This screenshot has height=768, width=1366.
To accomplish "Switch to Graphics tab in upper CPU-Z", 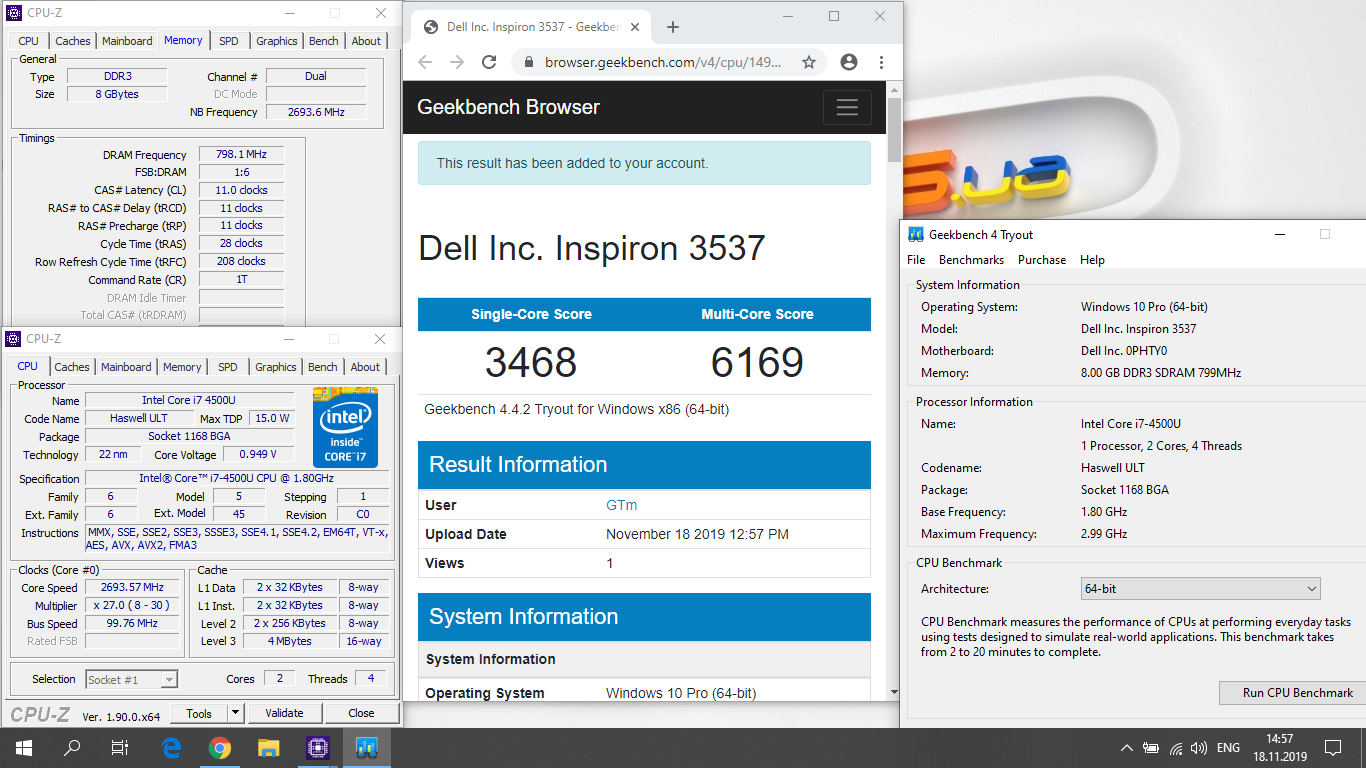I will (x=277, y=41).
